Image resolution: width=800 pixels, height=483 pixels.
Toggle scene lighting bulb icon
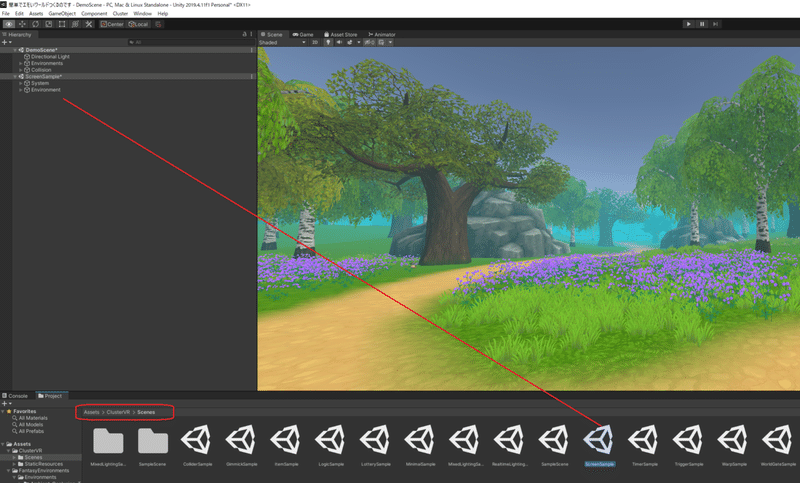click(x=328, y=42)
